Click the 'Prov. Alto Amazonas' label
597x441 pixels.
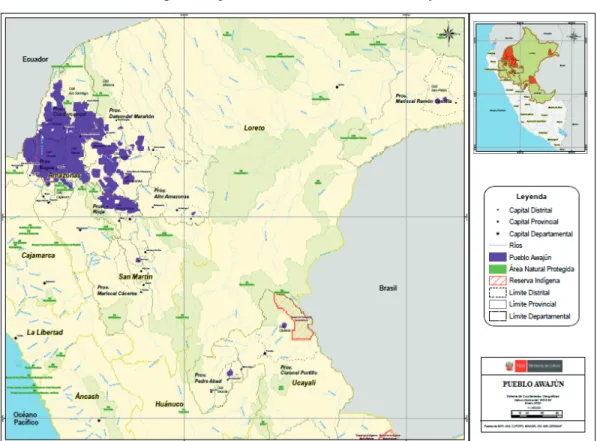click(171, 193)
